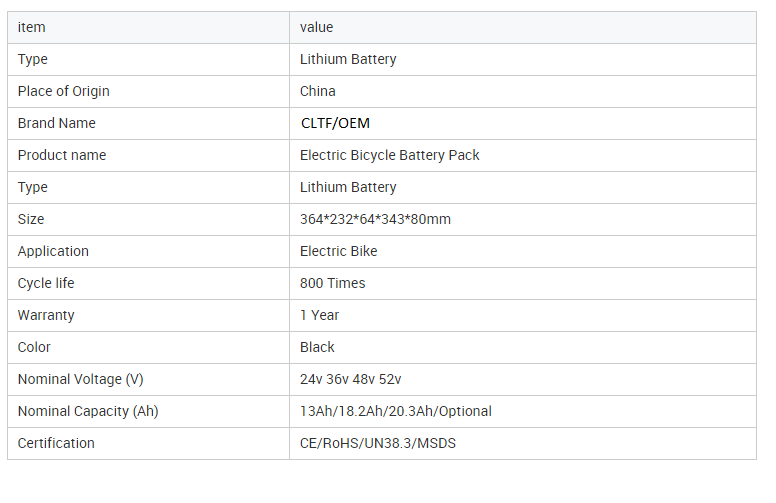Click "Electric Bicycle Battery Pack" text
Image resolution: width=776 pixels, height=503 pixels.
pos(390,155)
